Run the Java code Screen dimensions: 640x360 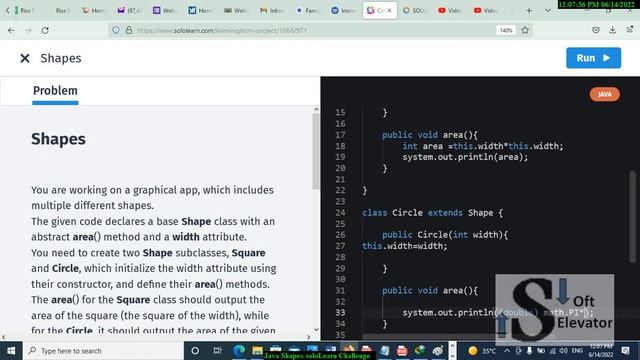593,58
